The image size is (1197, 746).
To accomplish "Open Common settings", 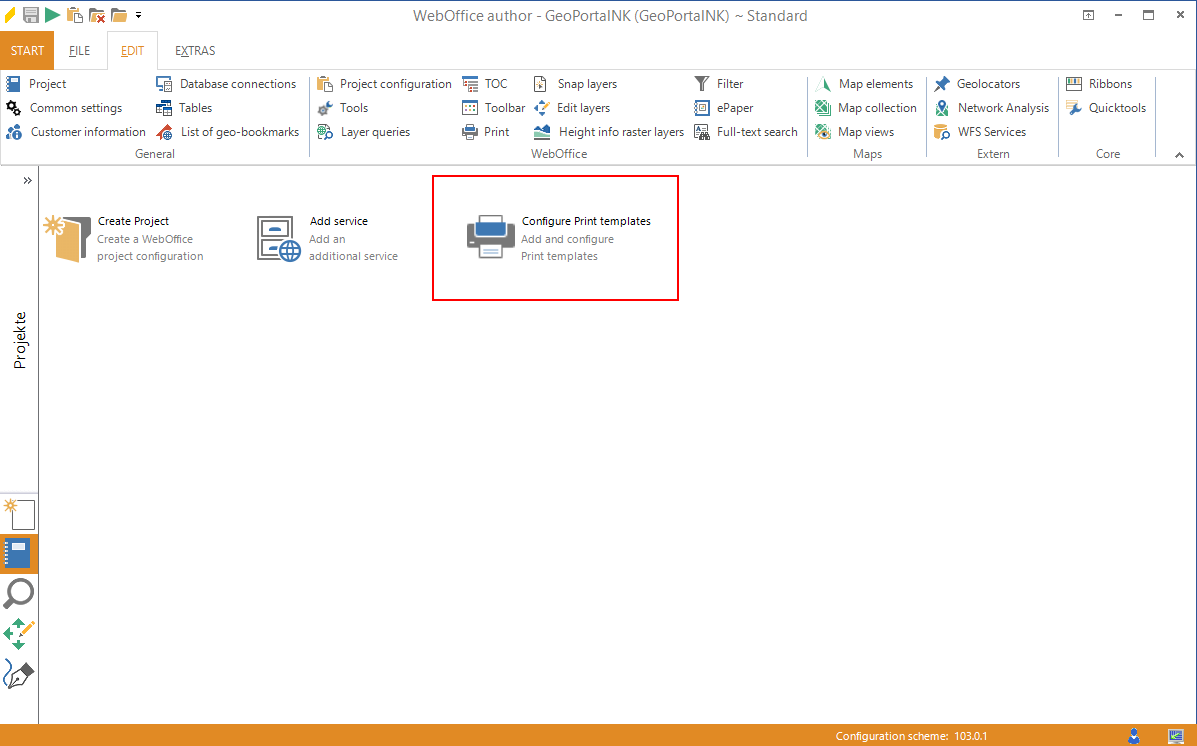I will (64, 108).
